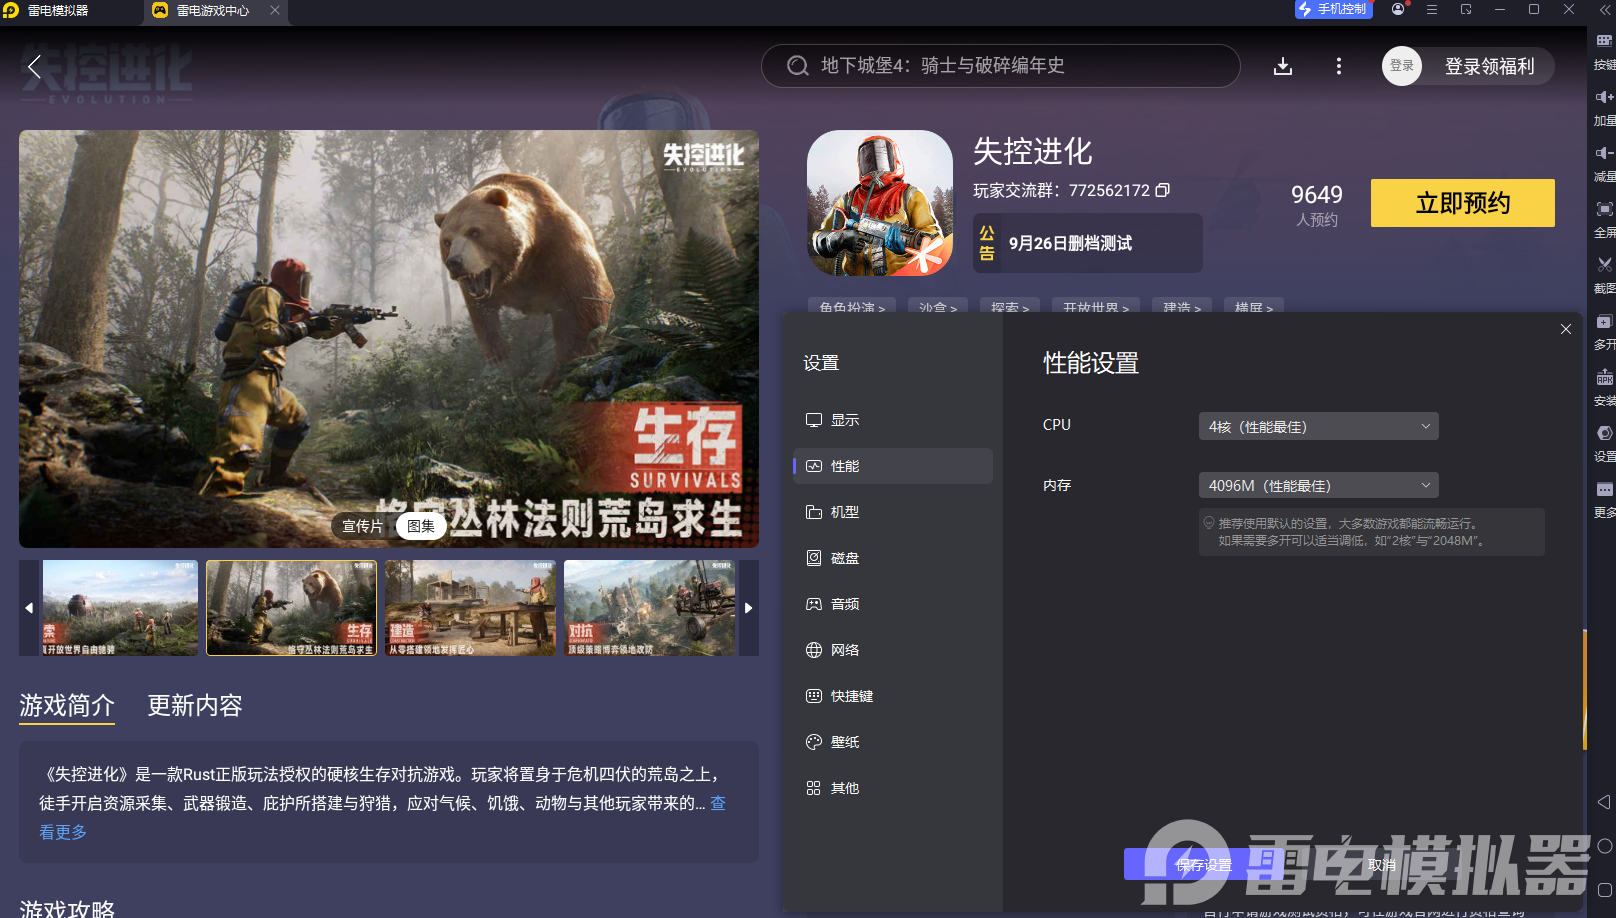Click the round 登录 avatar

click(1402, 66)
